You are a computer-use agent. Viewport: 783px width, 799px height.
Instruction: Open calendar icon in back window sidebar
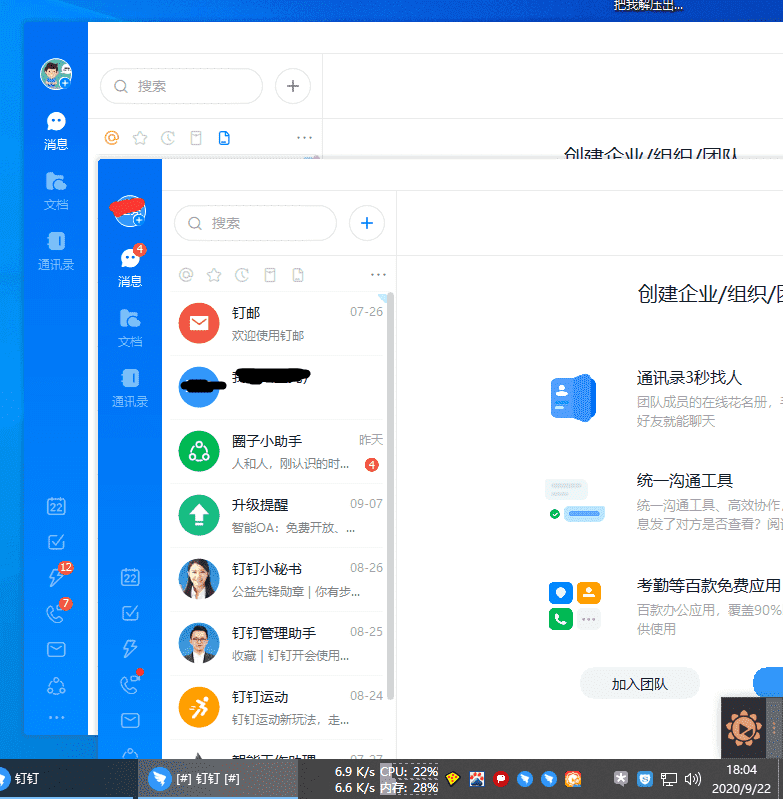(x=56, y=507)
